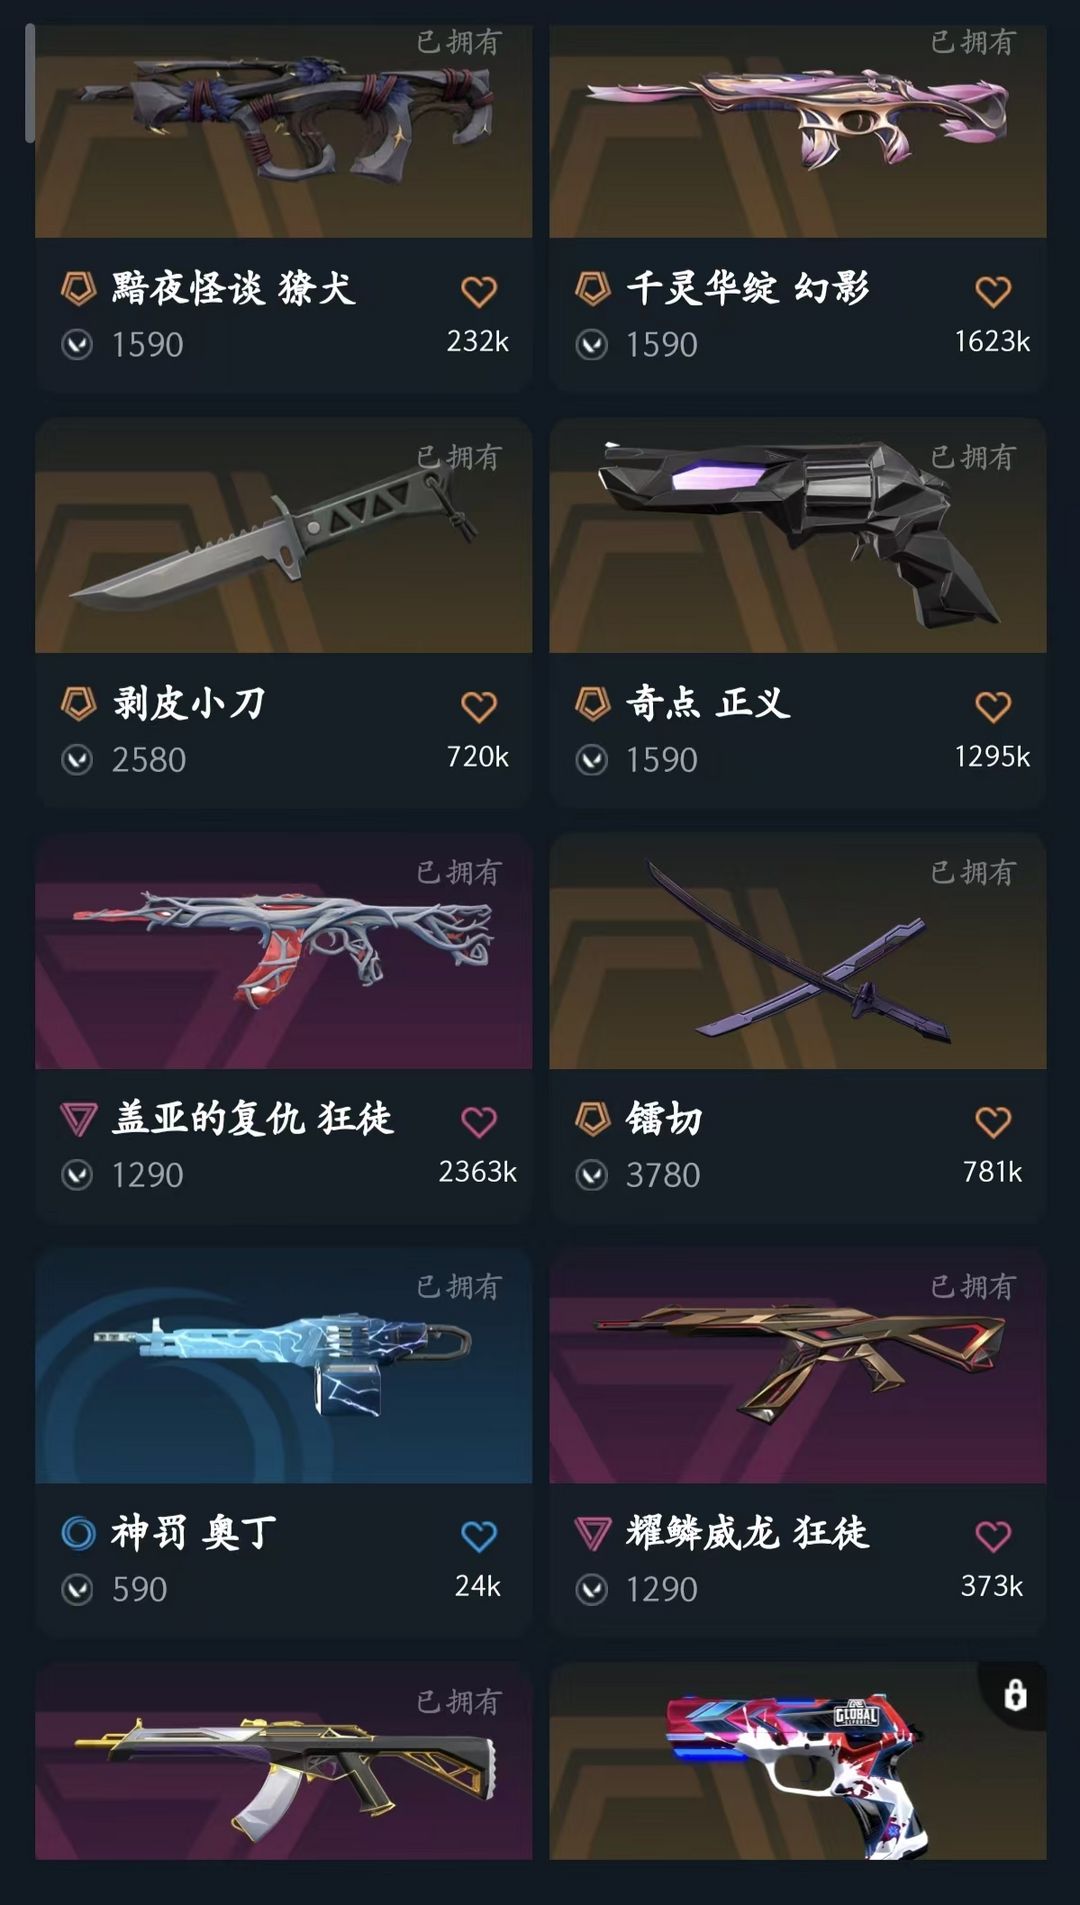Open the 剥皮小刀 knife thumbnail

tap(284, 536)
